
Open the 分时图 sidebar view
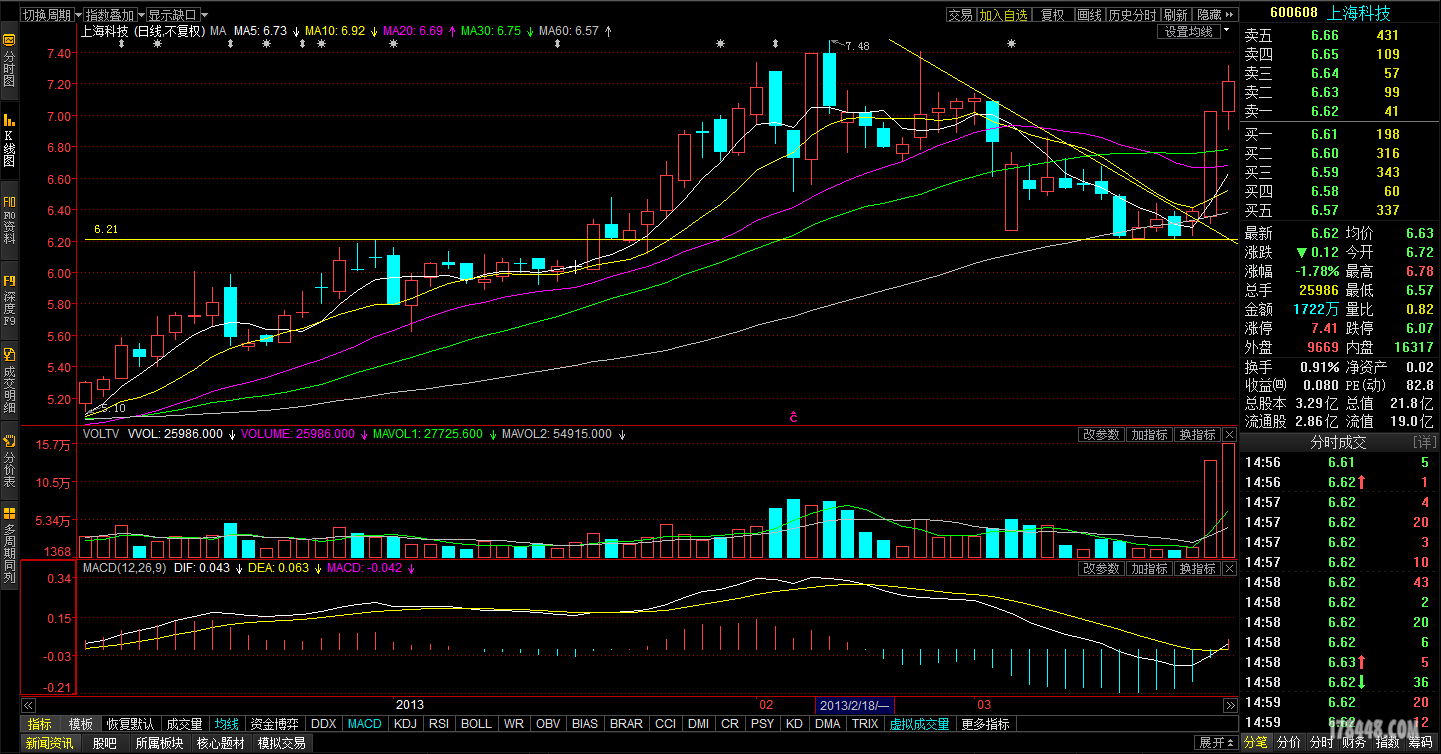[9, 62]
